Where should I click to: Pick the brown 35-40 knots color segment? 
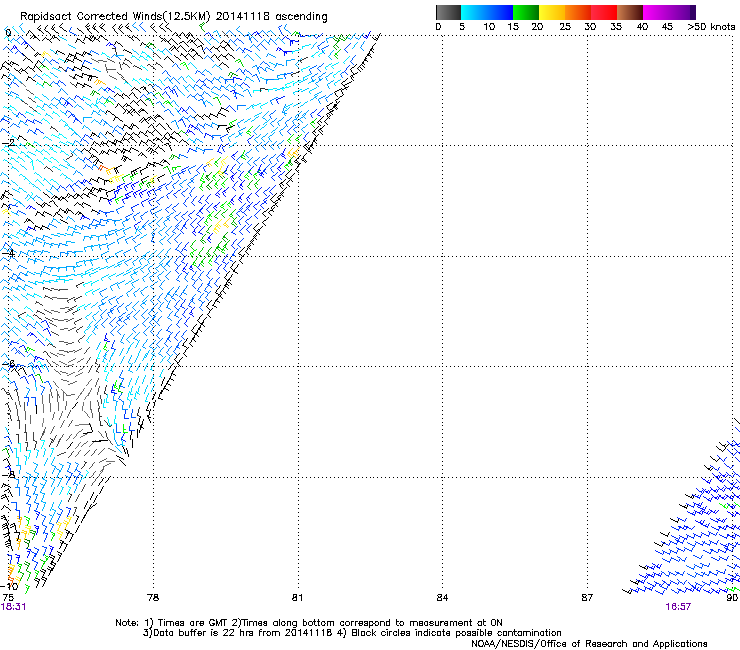click(x=630, y=12)
